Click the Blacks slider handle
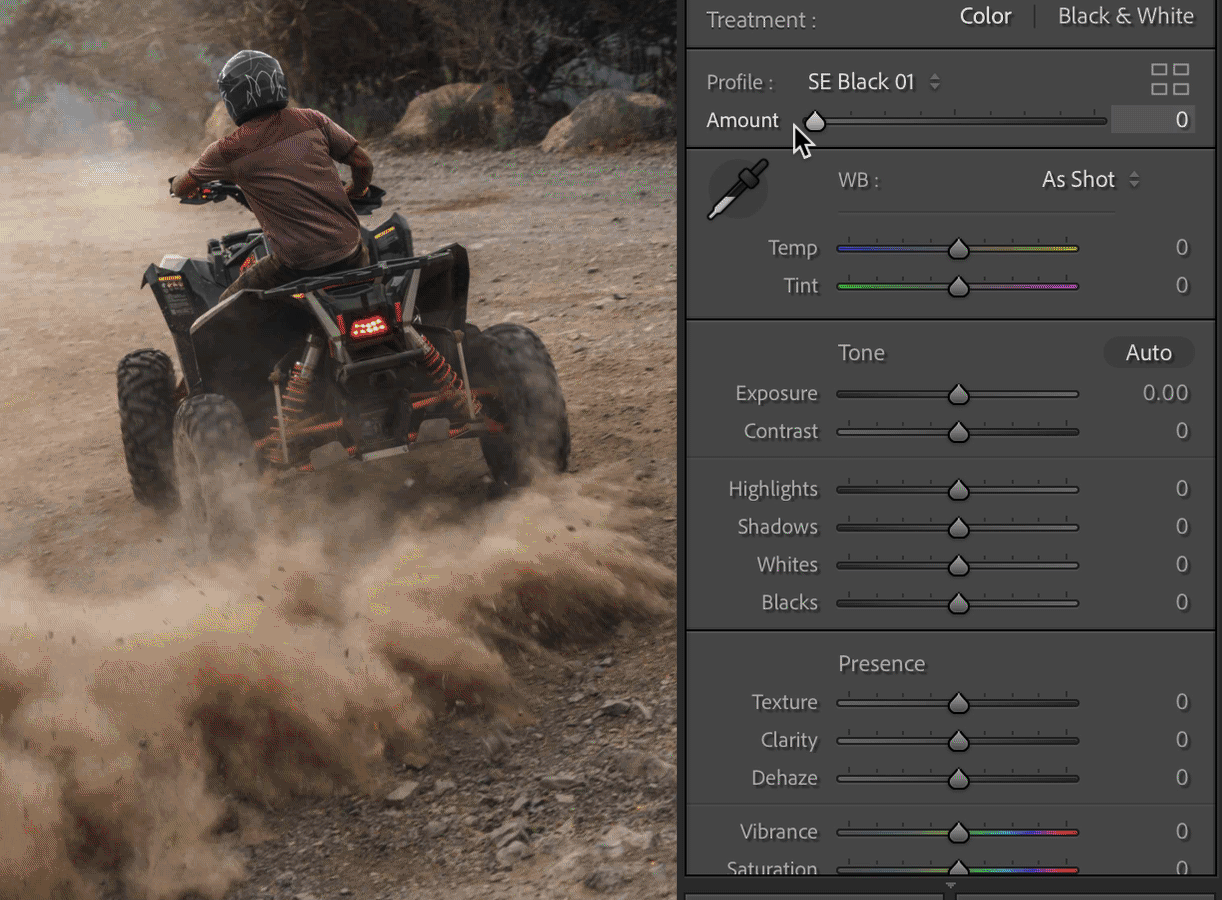The width and height of the screenshot is (1222, 900). click(x=958, y=603)
